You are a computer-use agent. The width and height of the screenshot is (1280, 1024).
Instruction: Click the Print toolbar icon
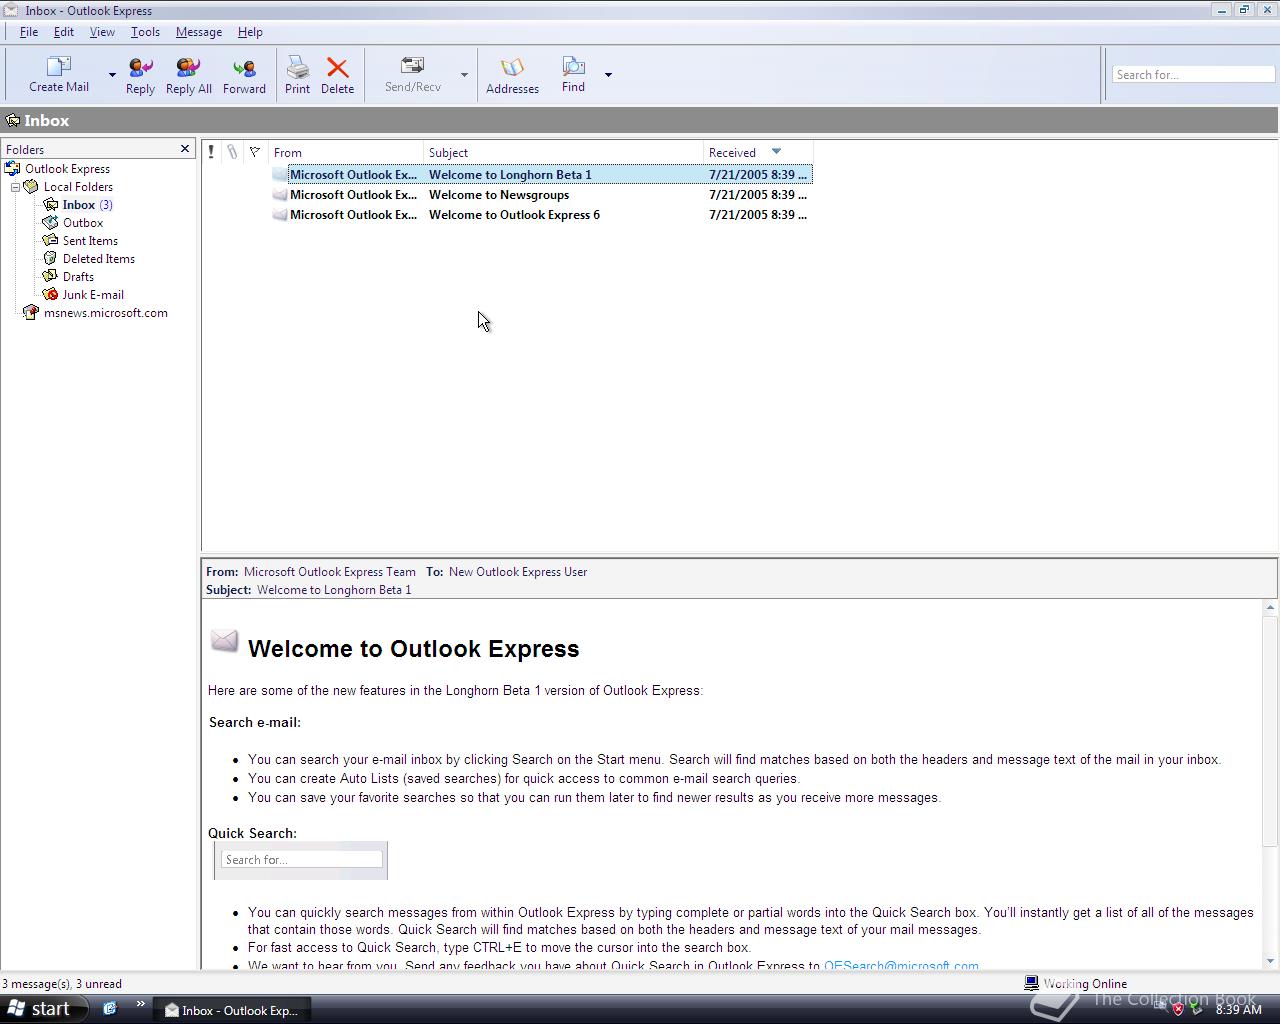click(297, 67)
